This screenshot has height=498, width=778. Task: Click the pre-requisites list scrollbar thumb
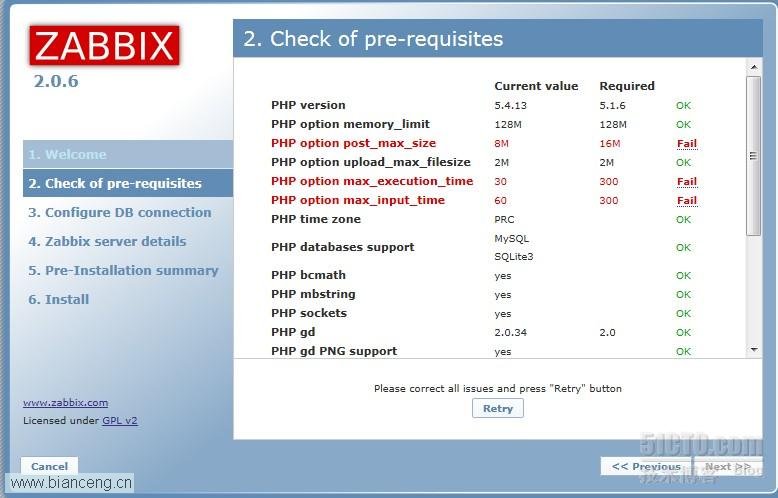pyautogui.click(x=754, y=156)
